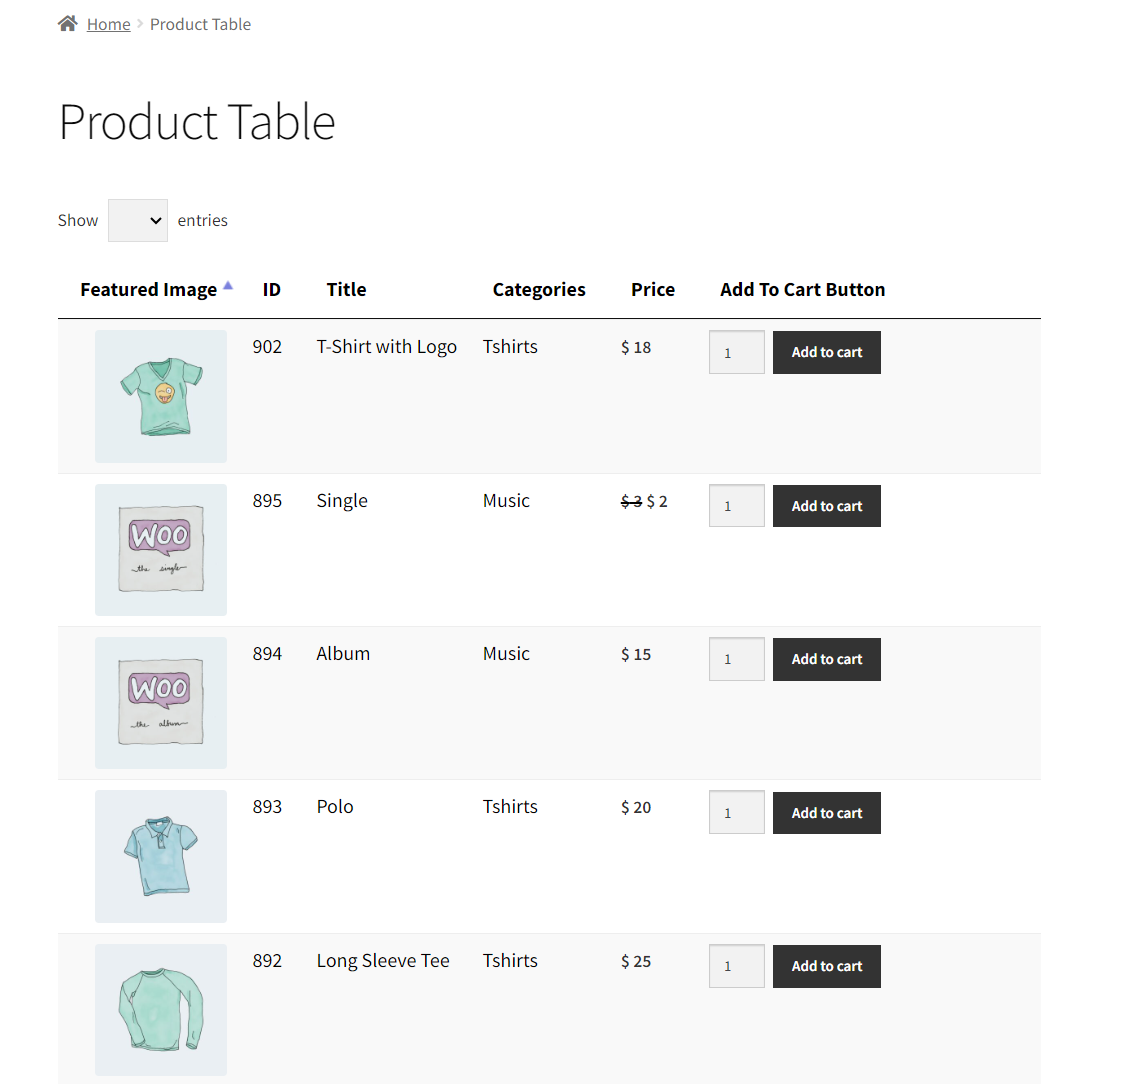
Task: Open the Home breadcrumb link
Action: click(x=108, y=24)
